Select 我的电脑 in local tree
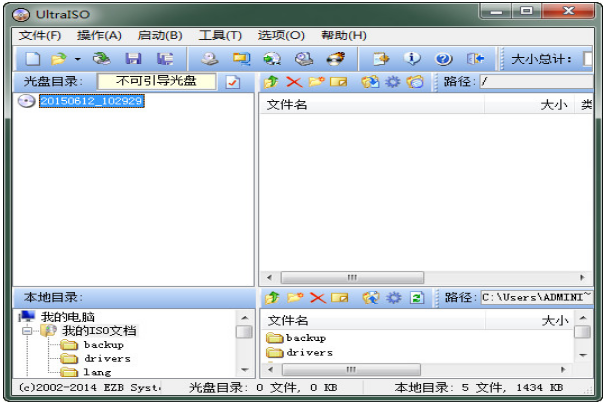 tap(68, 317)
